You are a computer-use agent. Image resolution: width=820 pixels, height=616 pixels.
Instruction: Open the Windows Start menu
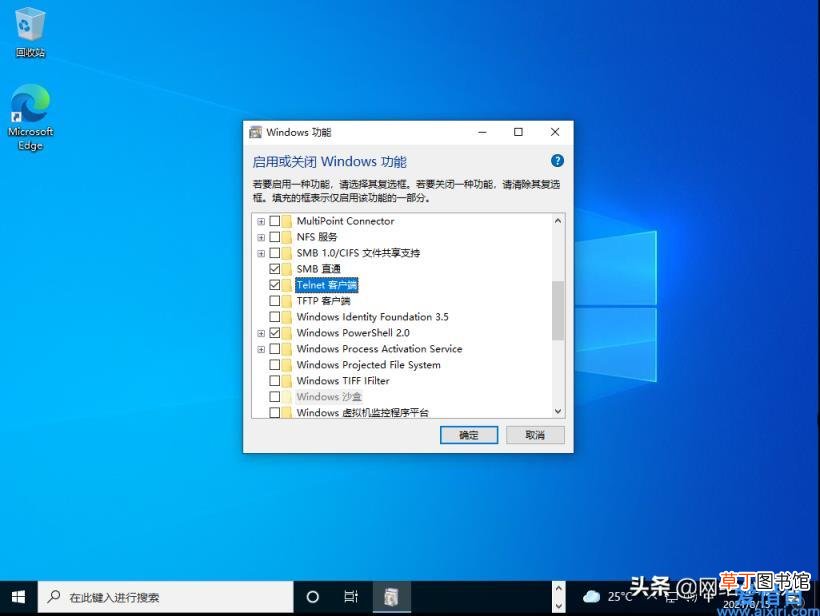pyautogui.click(x=18, y=597)
